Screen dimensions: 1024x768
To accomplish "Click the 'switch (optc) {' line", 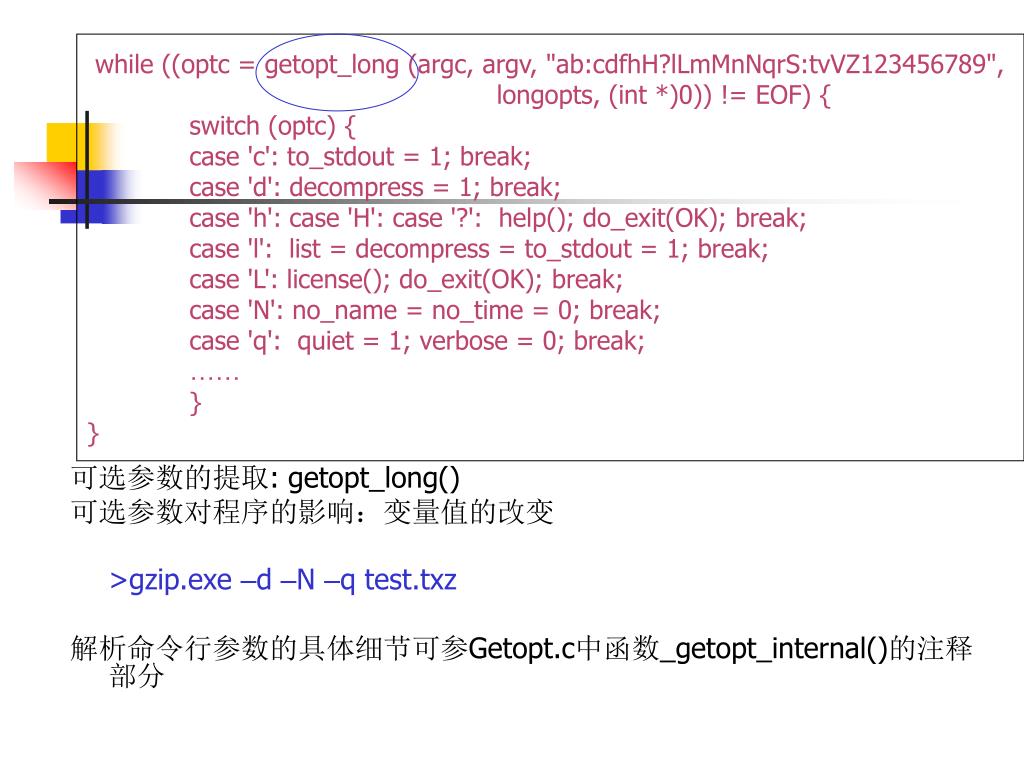I will [272, 126].
